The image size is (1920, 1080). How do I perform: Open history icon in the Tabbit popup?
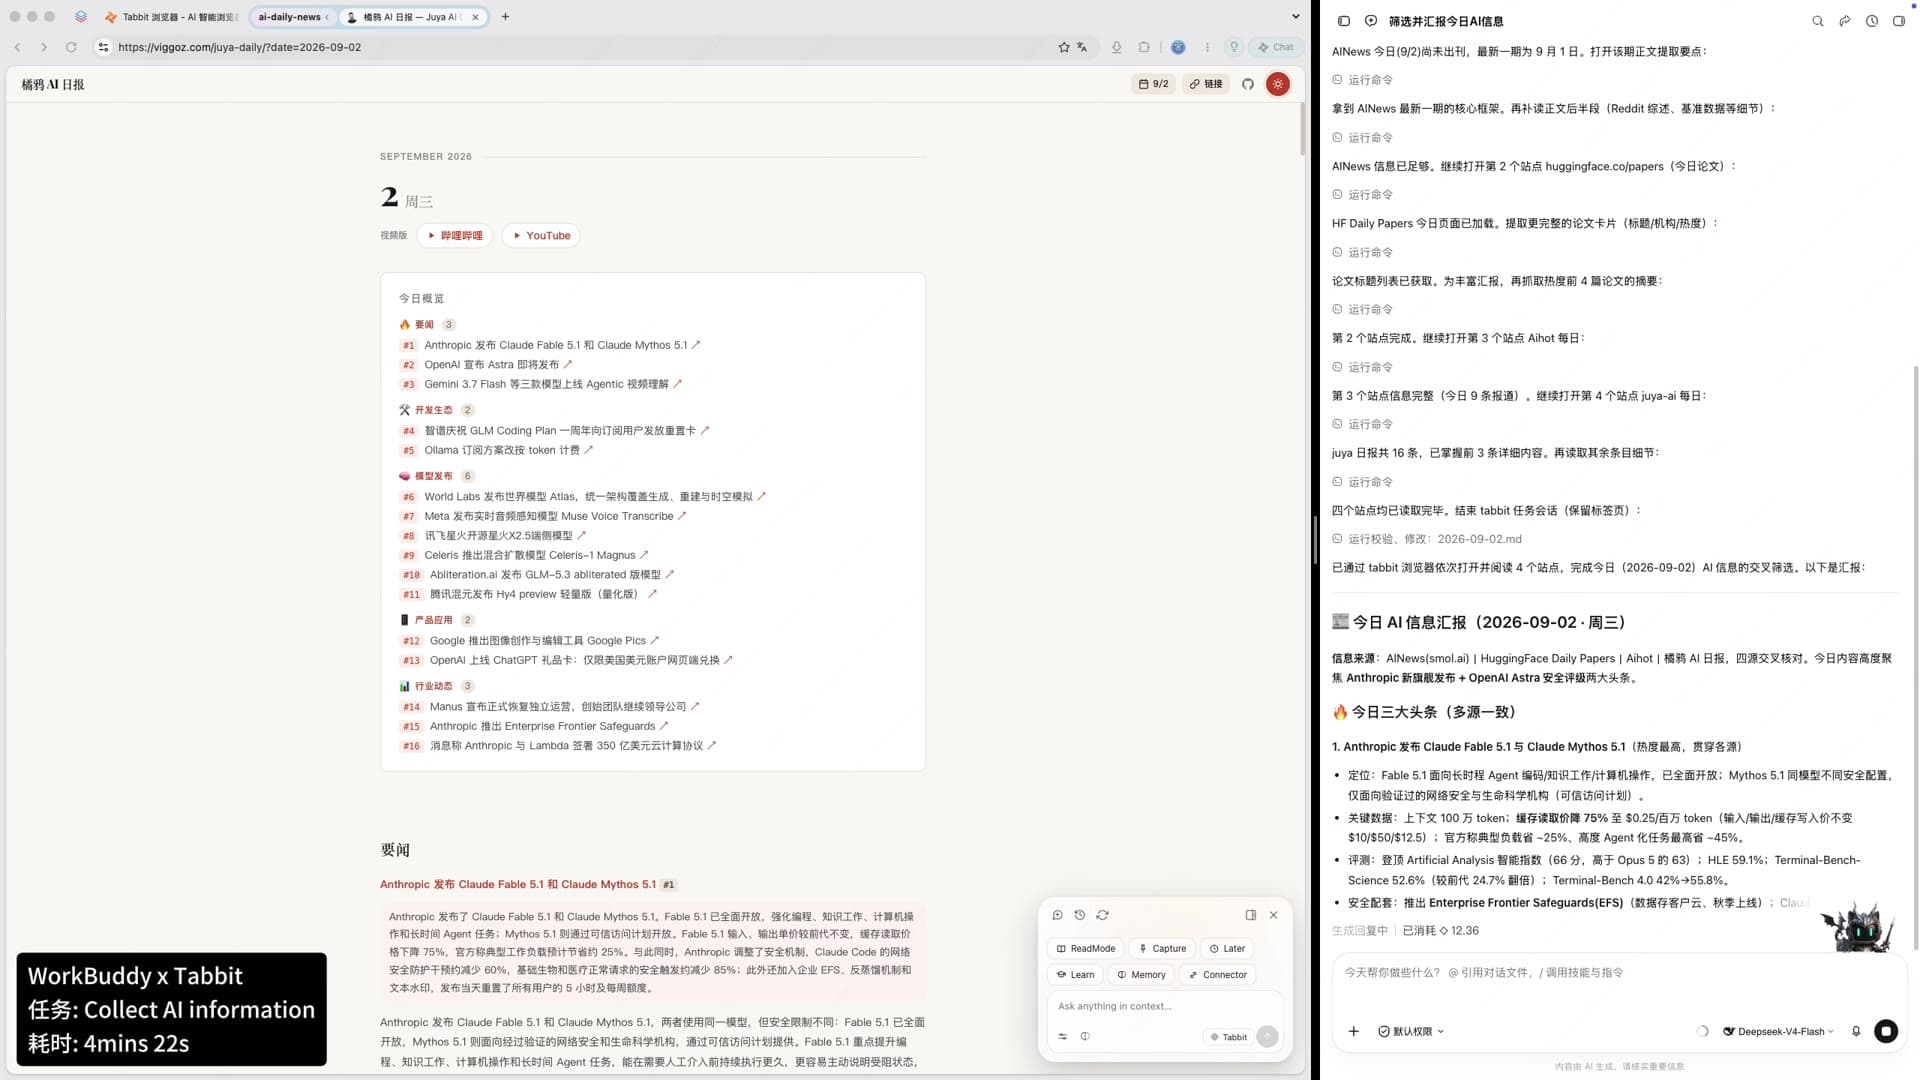point(1080,915)
